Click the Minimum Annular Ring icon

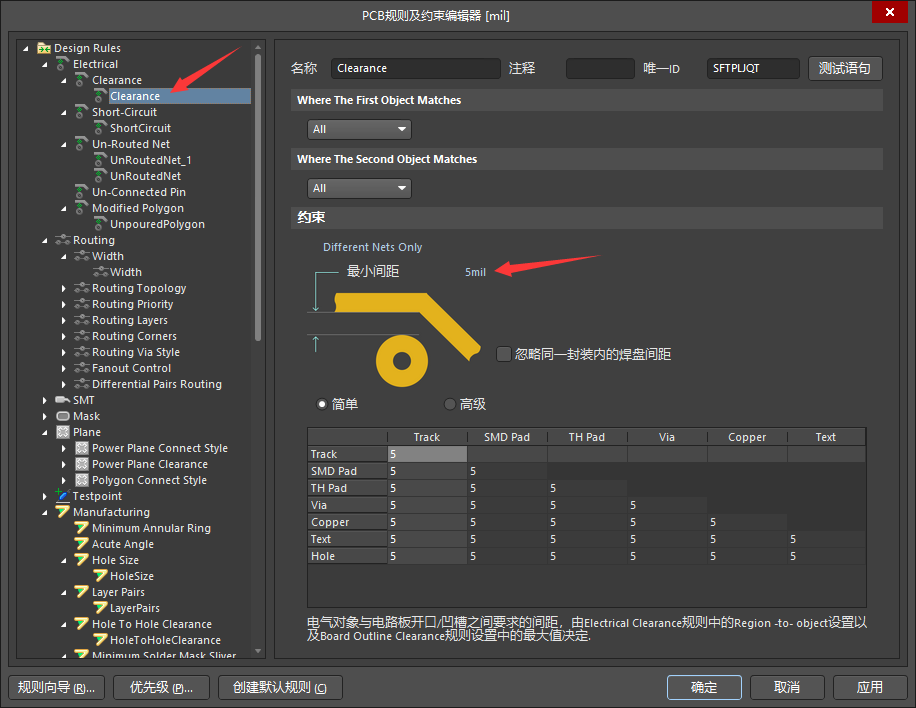pyautogui.click(x=82, y=527)
